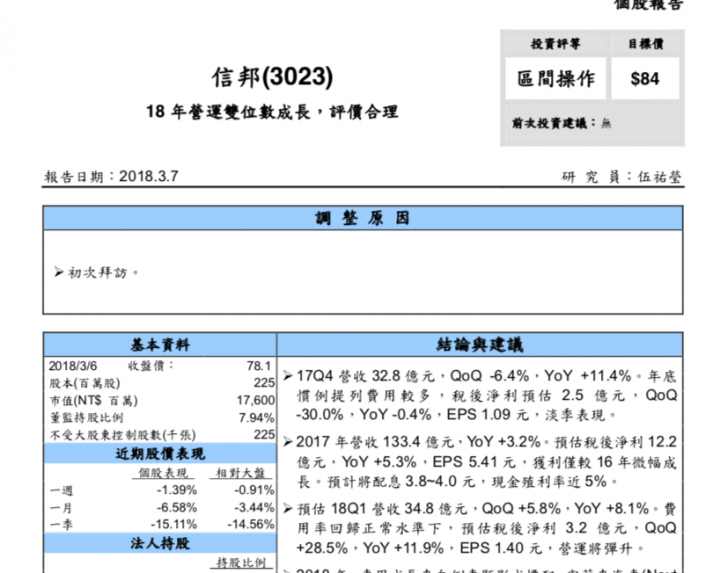This screenshot has height=573, width=720.
Task: Click the 結論與建議 section header
Action: point(480,345)
